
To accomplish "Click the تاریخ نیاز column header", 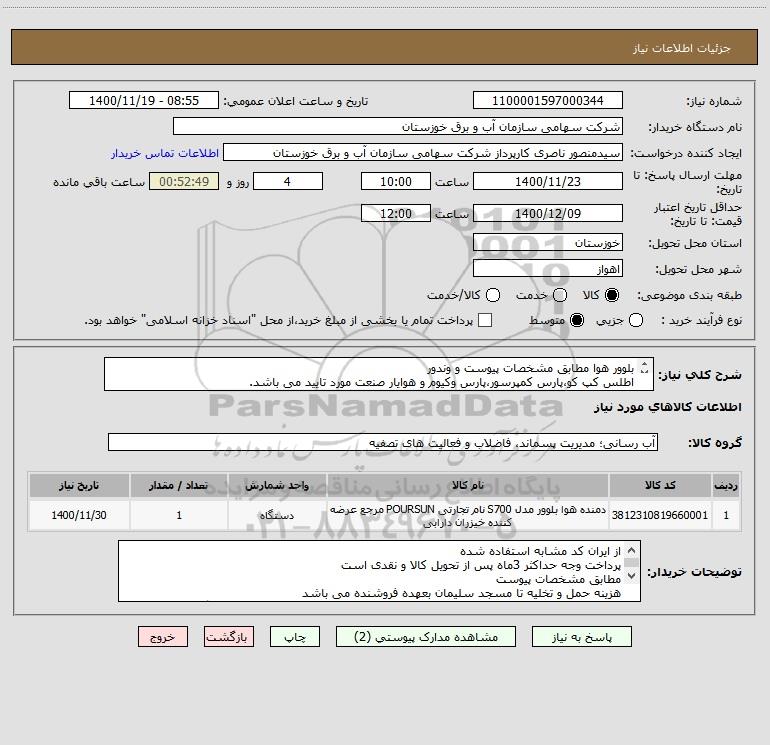I will (79, 486).
